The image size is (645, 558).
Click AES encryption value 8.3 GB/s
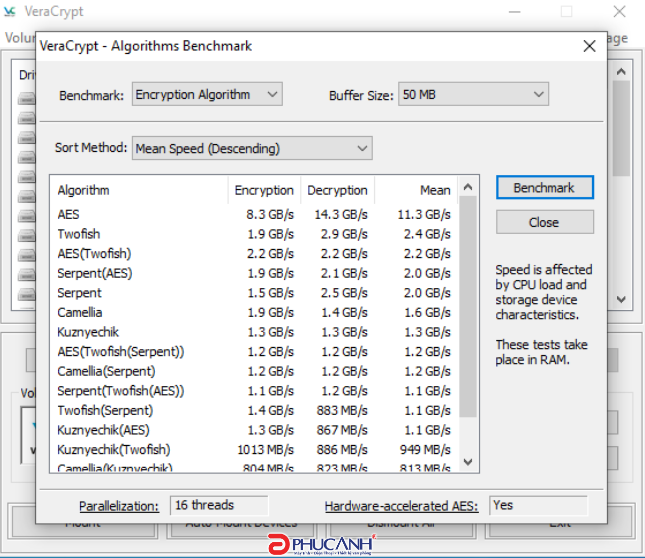pyautogui.click(x=270, y=214)
